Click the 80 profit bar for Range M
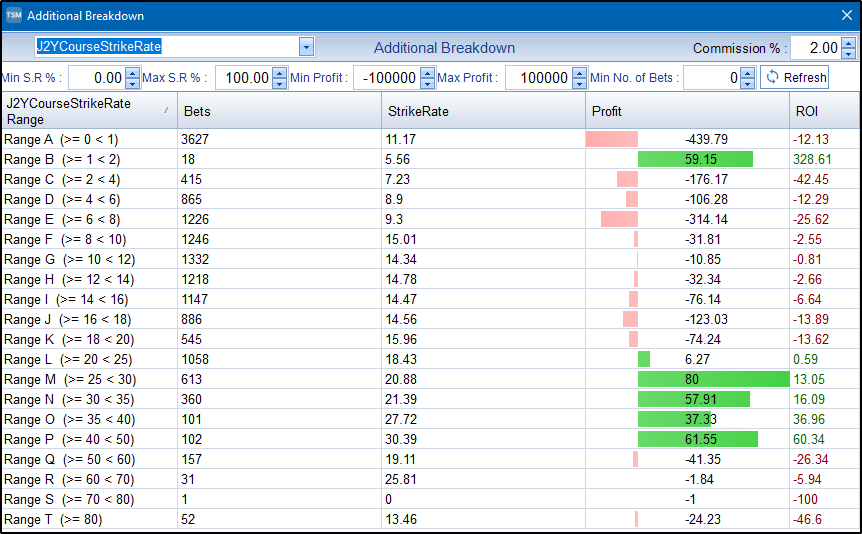Image resolution: width=862 pixels, height=534 pixels. point(713,379)
